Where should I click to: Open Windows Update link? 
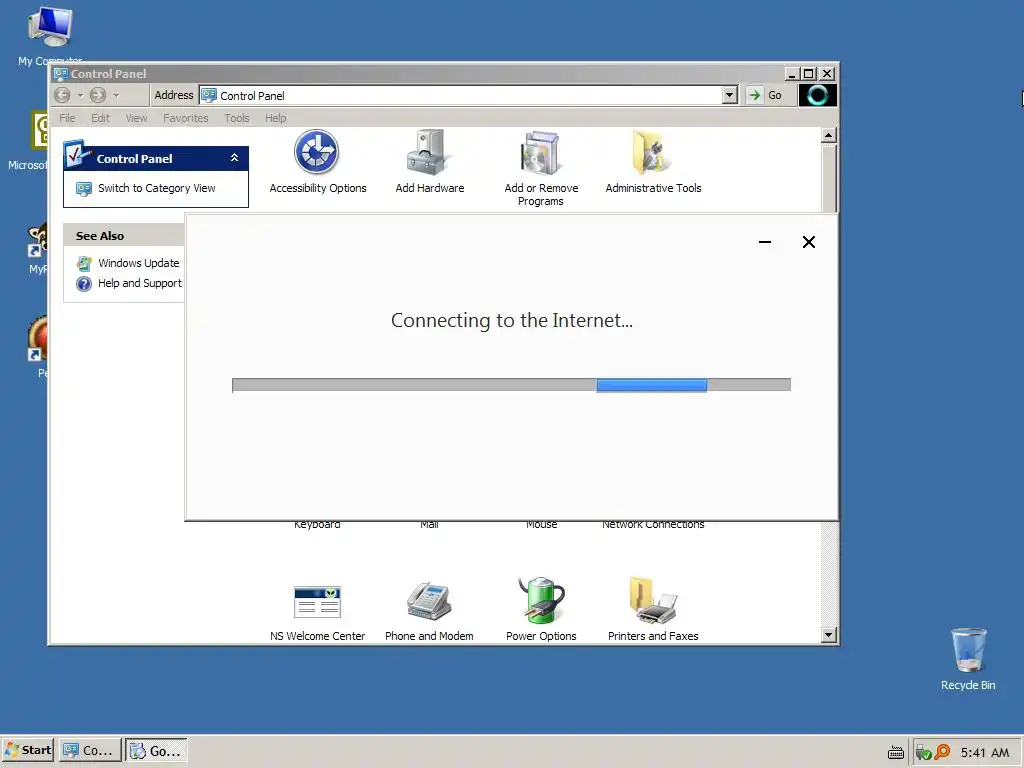(x=138, y=263)
